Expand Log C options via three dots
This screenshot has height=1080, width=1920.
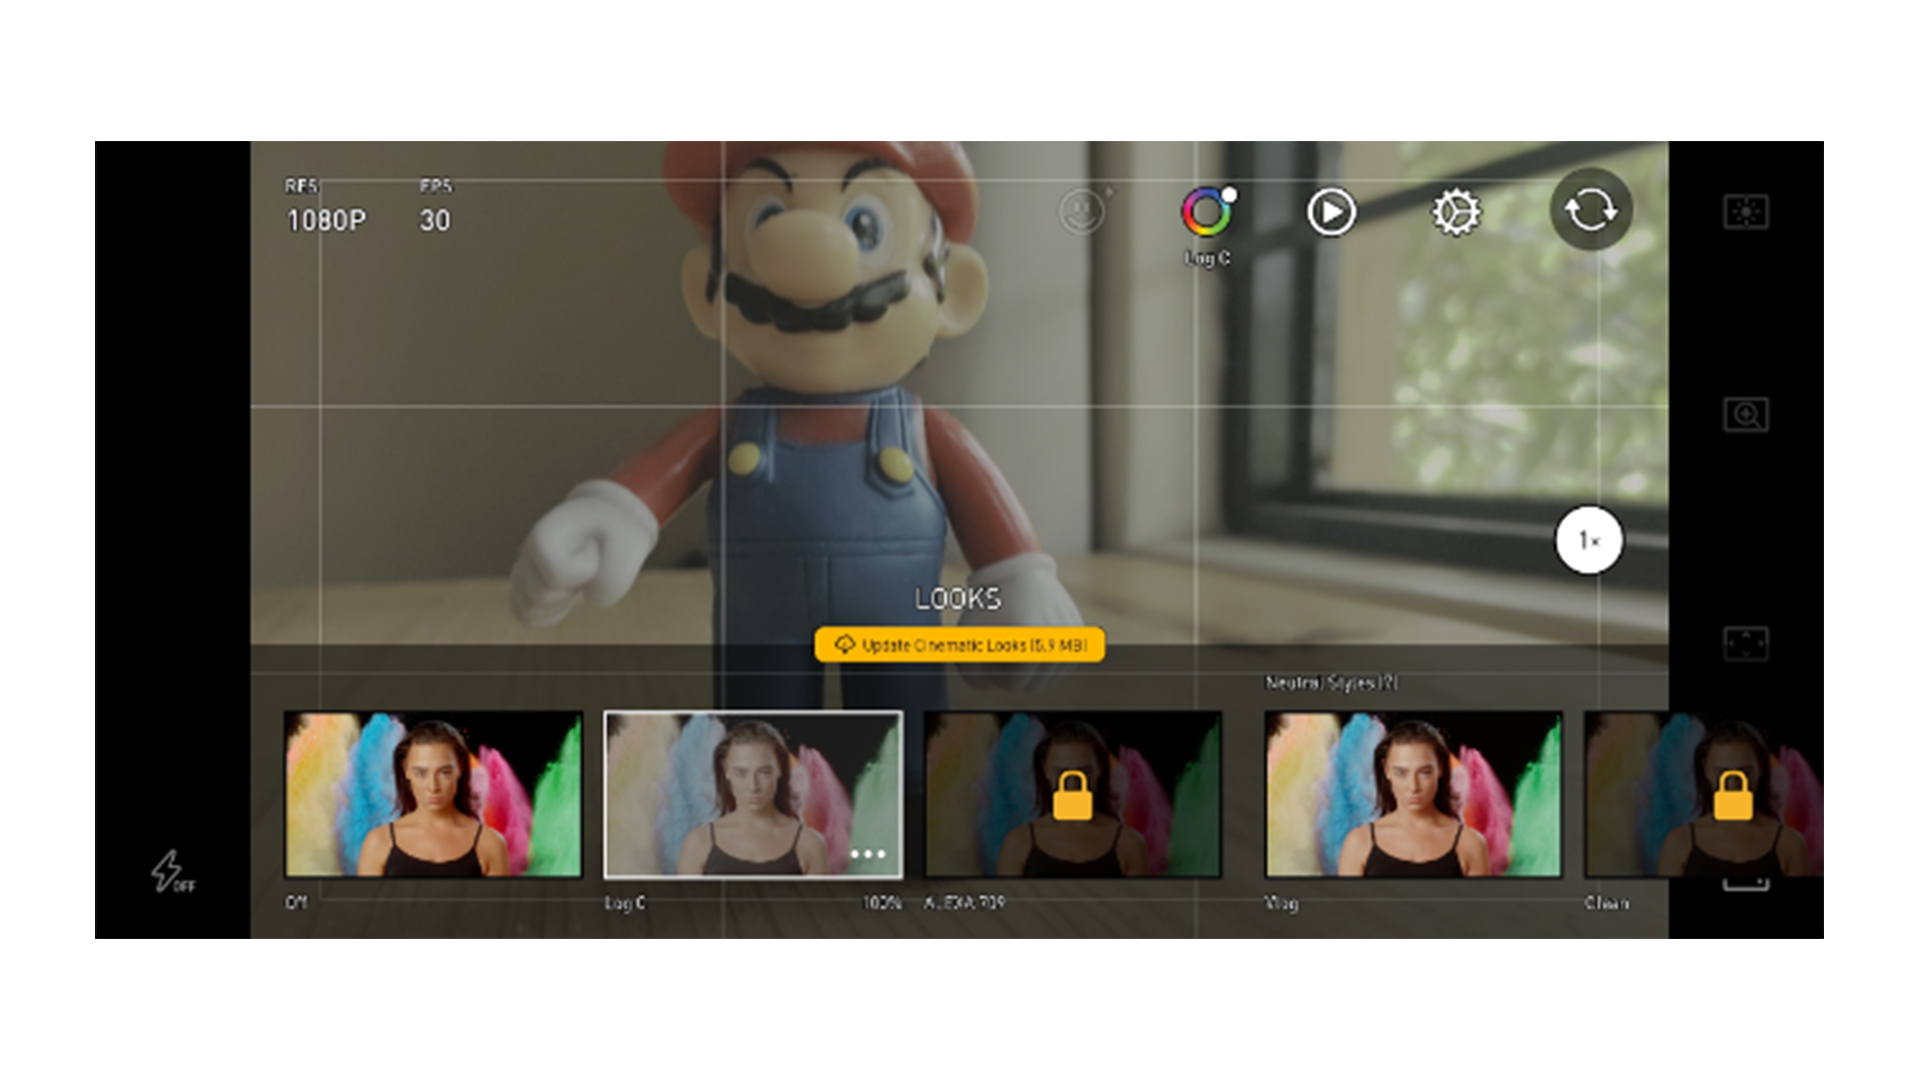(870, 852)
